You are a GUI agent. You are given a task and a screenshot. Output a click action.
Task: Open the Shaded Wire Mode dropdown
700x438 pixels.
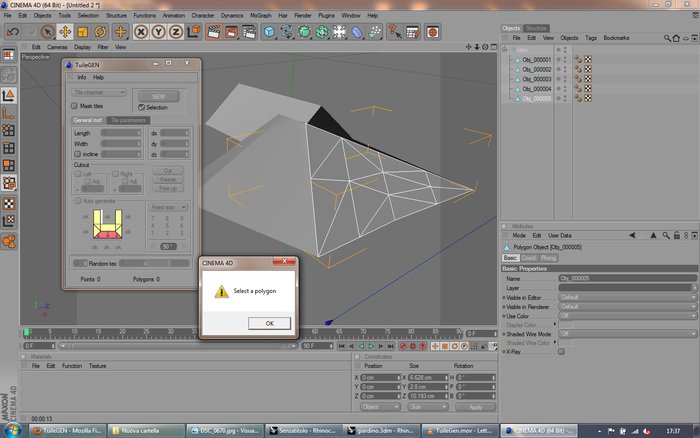point(627,334)
